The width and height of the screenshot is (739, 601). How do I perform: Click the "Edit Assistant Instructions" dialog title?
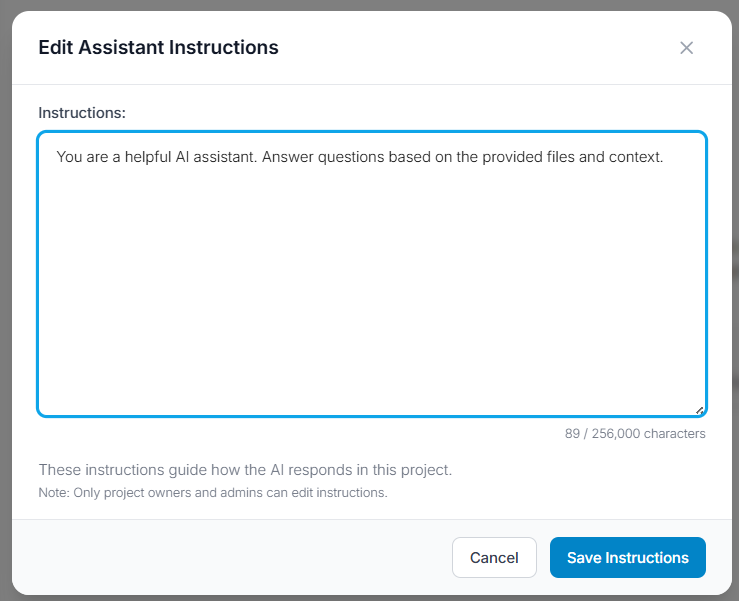(x=158, y=48)
